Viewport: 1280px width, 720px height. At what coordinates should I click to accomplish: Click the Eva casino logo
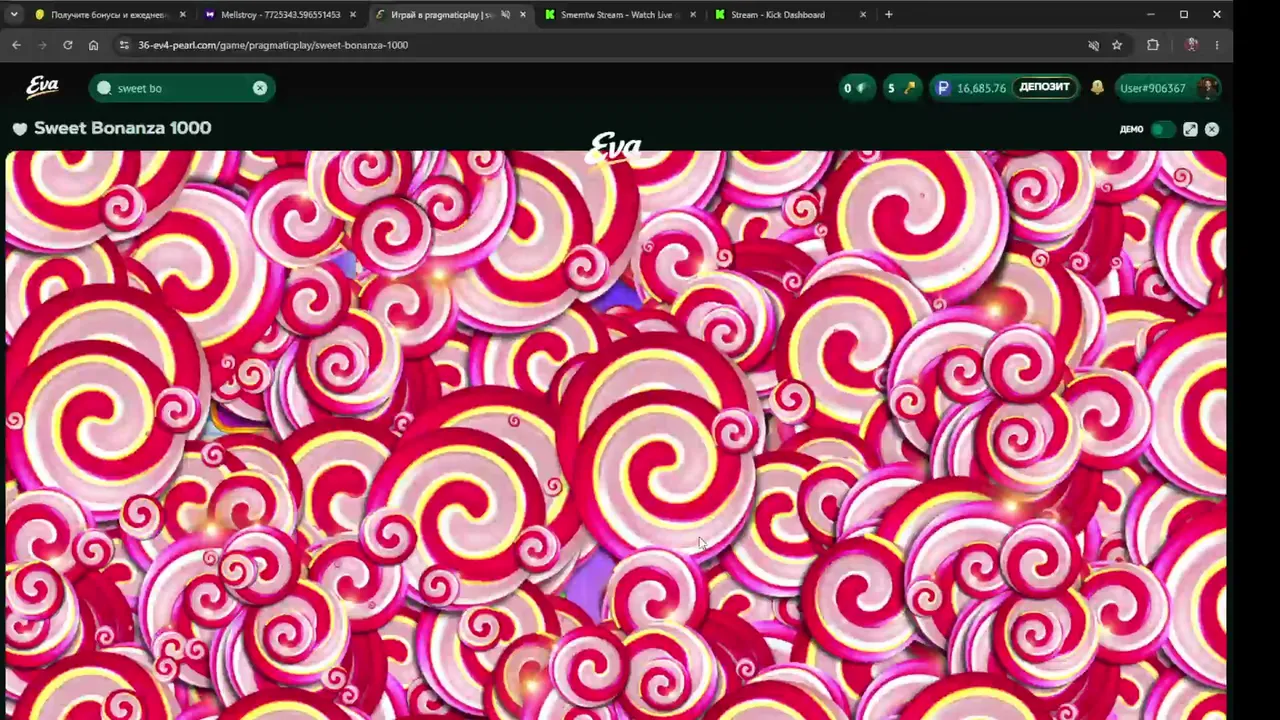pyautogui.click(x=42, y=88)
